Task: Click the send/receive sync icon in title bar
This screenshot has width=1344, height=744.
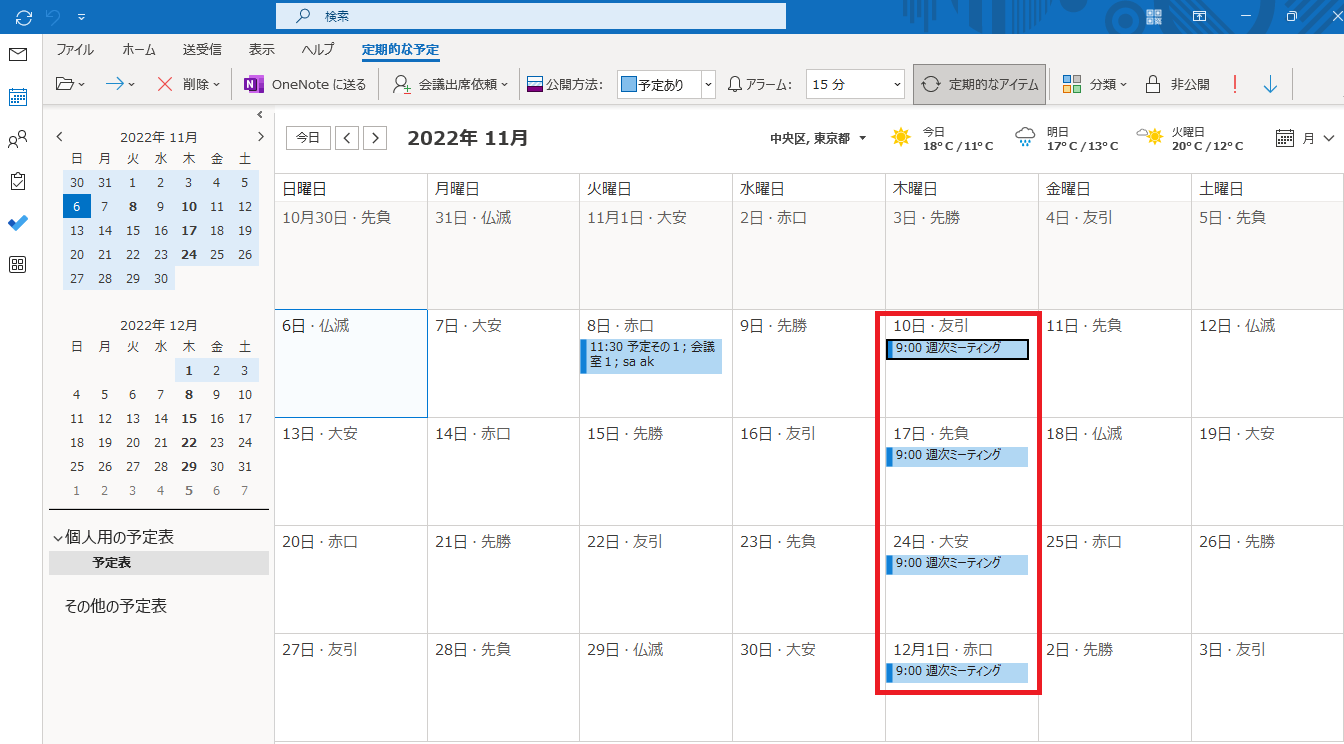Action: [24, 17]
